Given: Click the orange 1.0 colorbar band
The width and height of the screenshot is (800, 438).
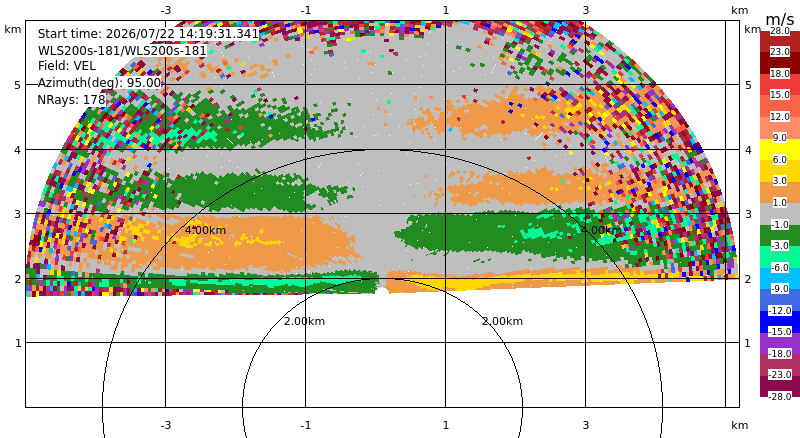Looking at the screenshot, I should (780, 192).
